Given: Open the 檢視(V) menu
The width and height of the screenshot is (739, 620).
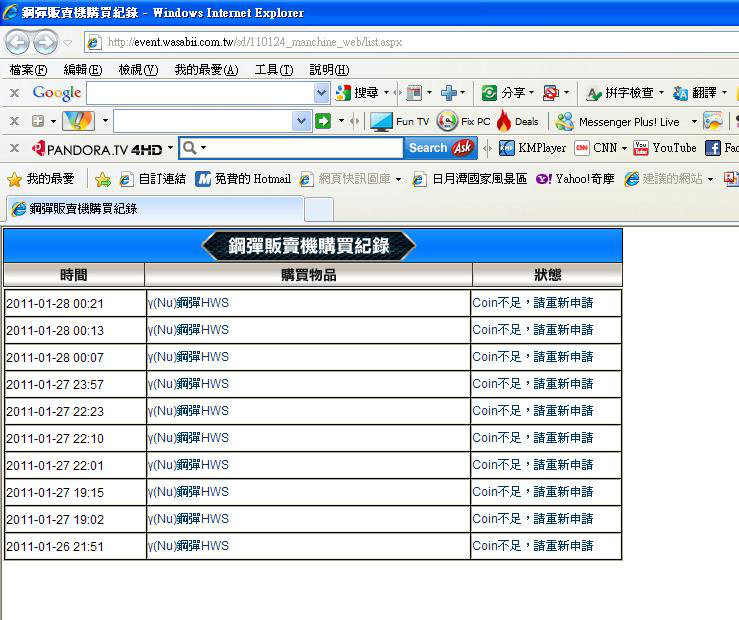Looking at the screenshot, I should click(138, 70).
